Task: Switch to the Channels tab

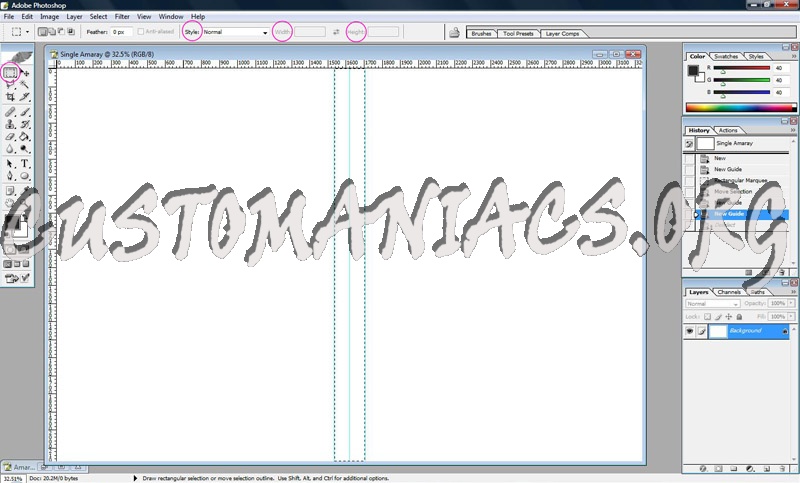Action: click(x=729, y=292)
